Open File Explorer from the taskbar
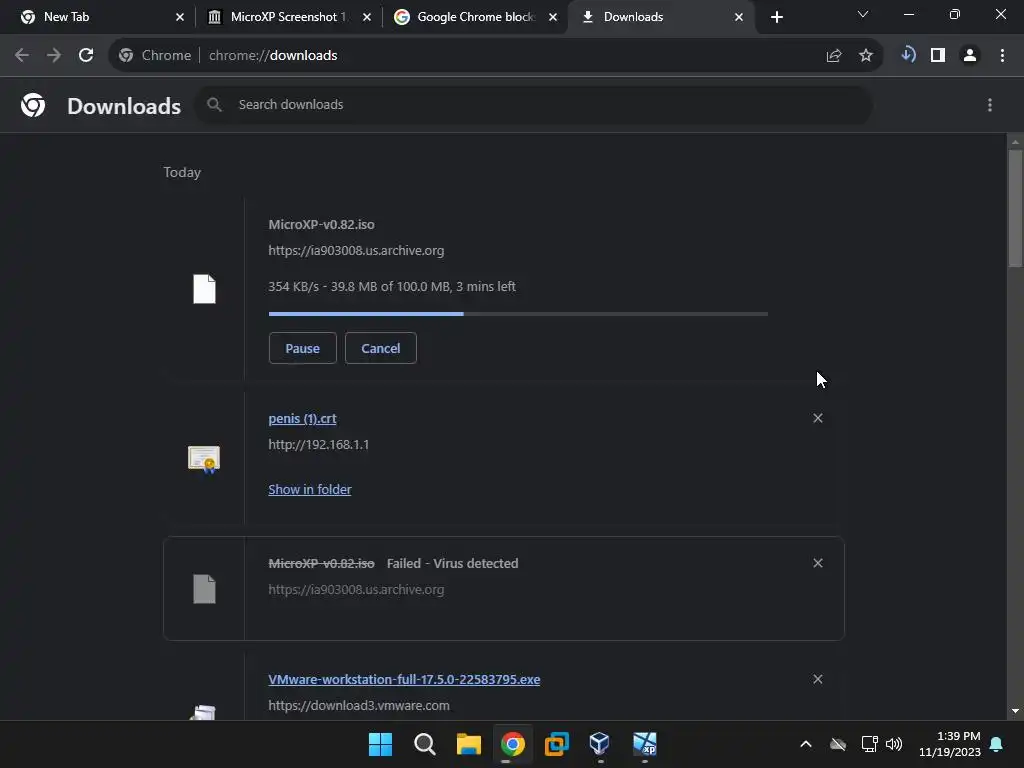Image resolution: width=1024 pixels, height=768 pixels. click(x=468, y=744)
